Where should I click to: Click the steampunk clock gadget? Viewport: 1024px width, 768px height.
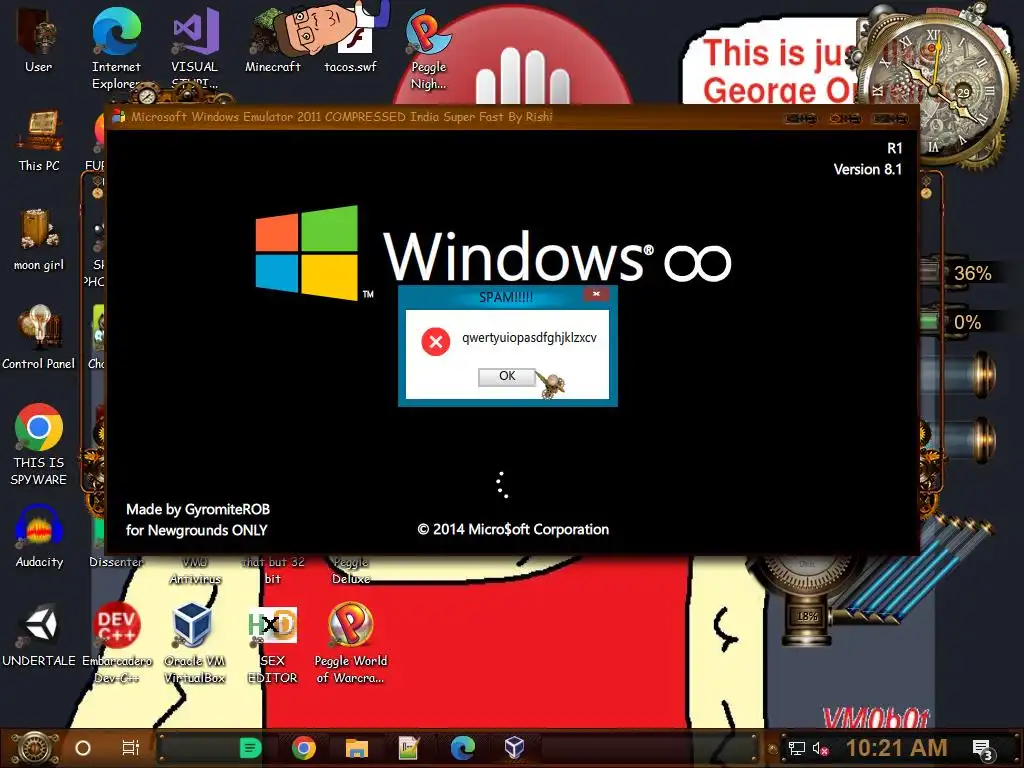pyautogui.click(x=935, y=88)
